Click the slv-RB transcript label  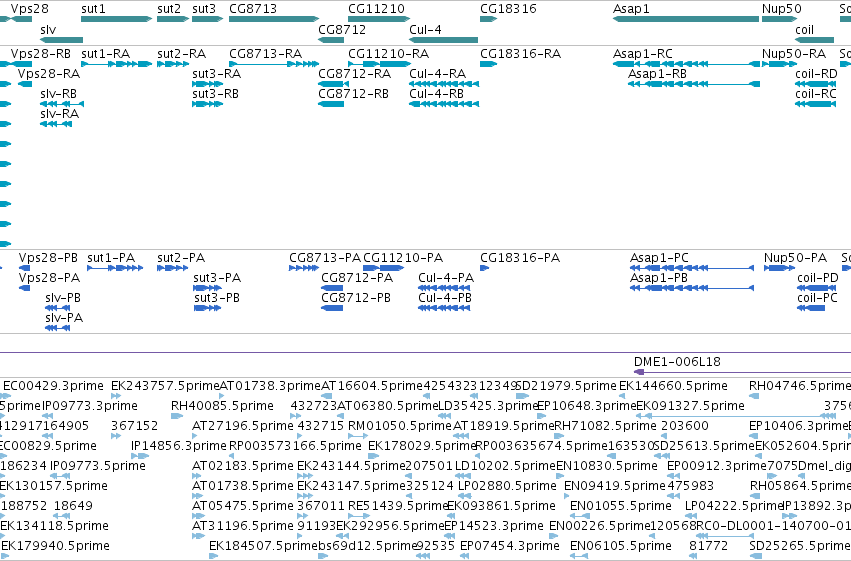58,94
